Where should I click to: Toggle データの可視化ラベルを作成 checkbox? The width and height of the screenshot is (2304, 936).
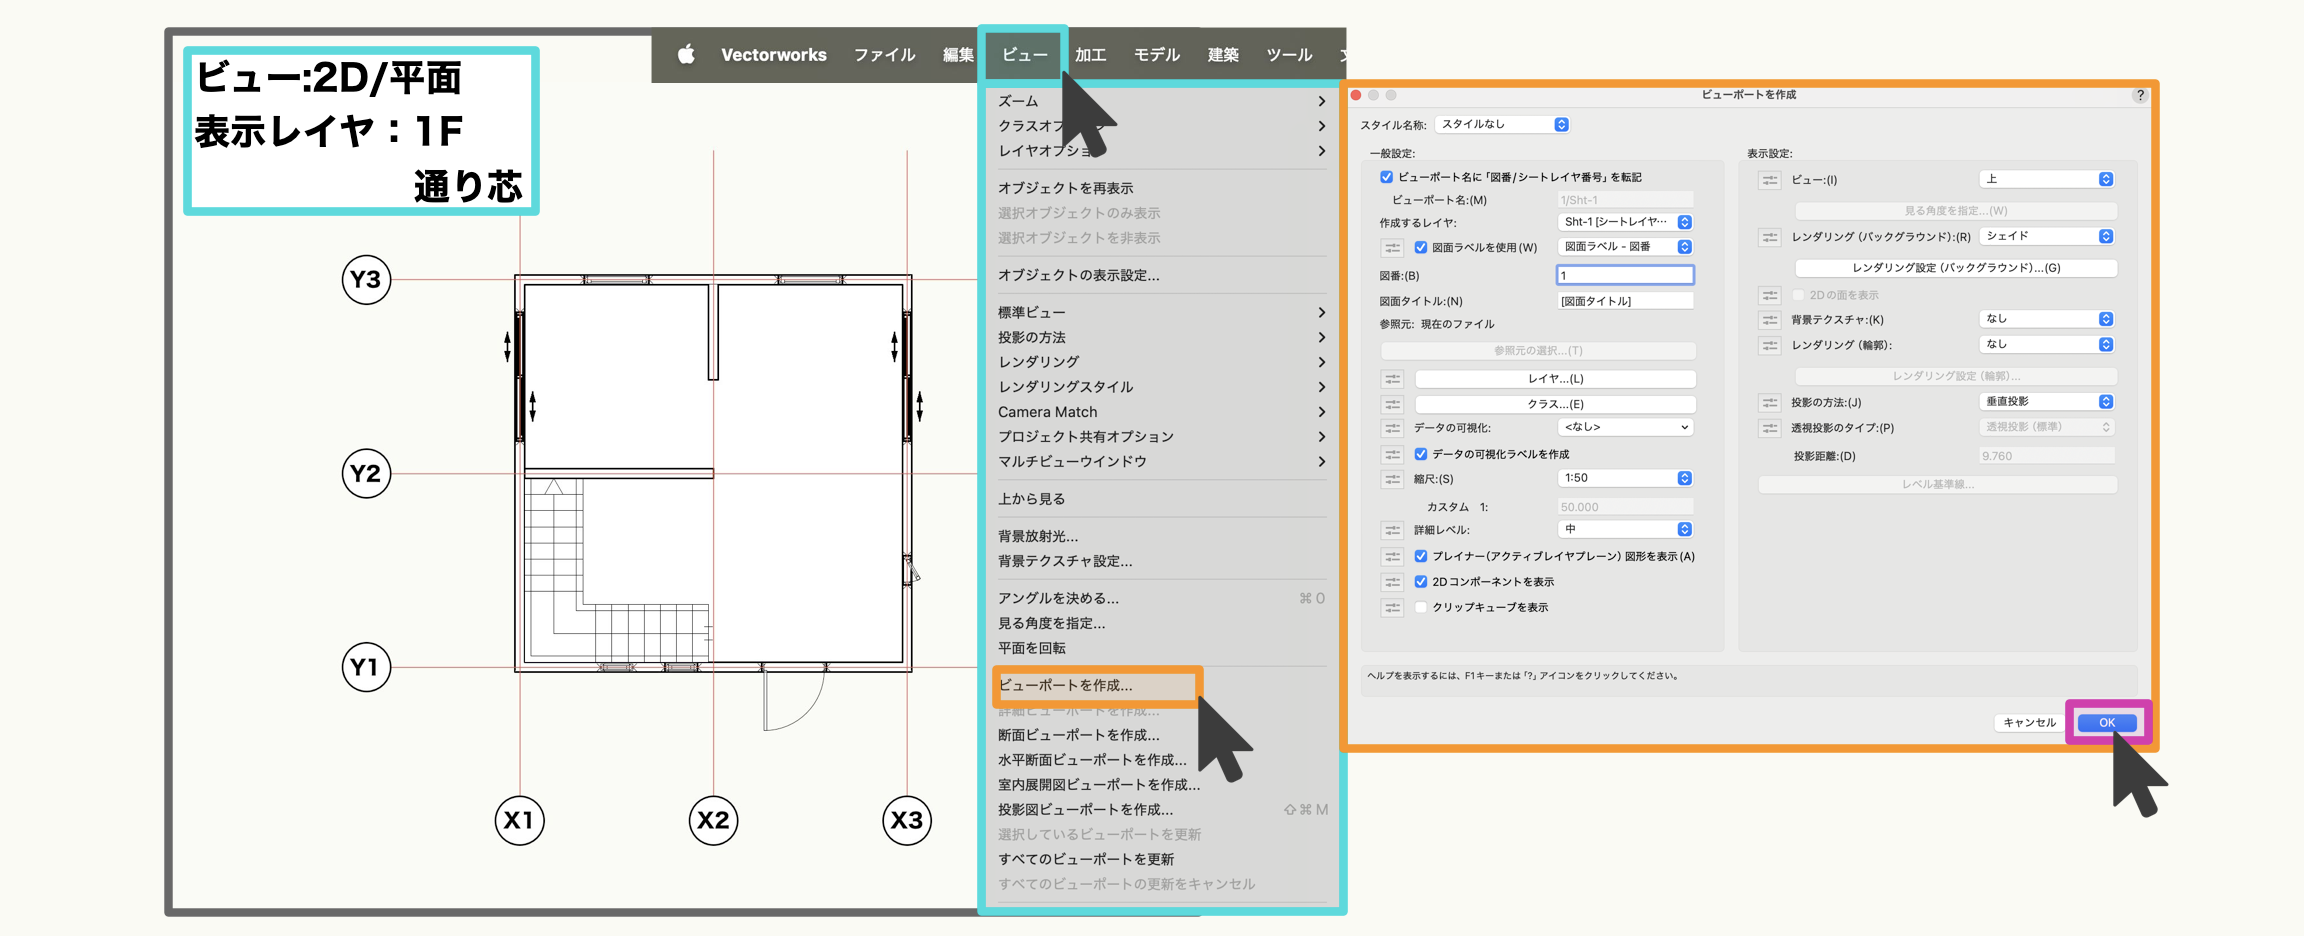[1420, 454]
